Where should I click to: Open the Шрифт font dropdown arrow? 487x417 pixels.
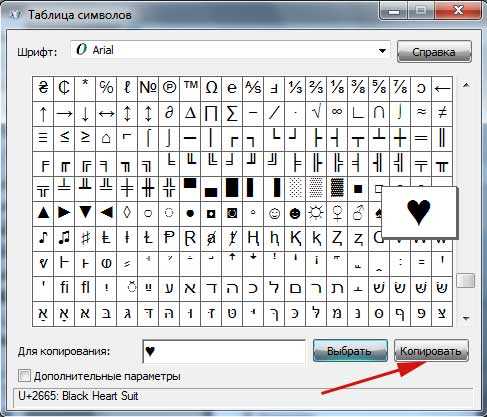(x=382, y=51)
